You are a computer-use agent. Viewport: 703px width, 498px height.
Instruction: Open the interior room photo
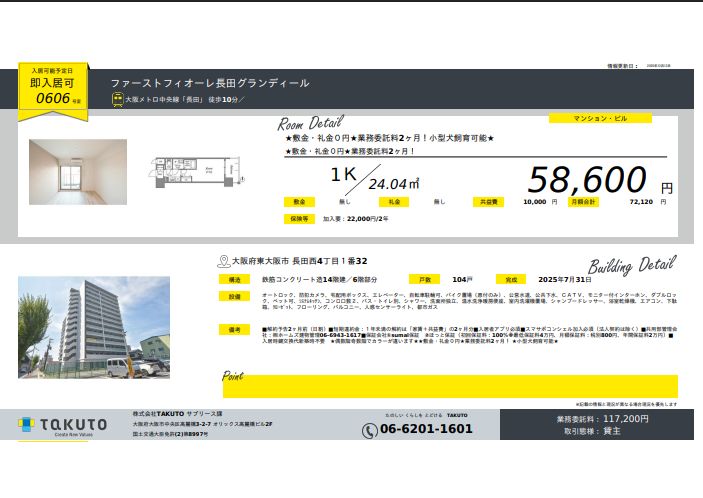click(x=77, y=171)
